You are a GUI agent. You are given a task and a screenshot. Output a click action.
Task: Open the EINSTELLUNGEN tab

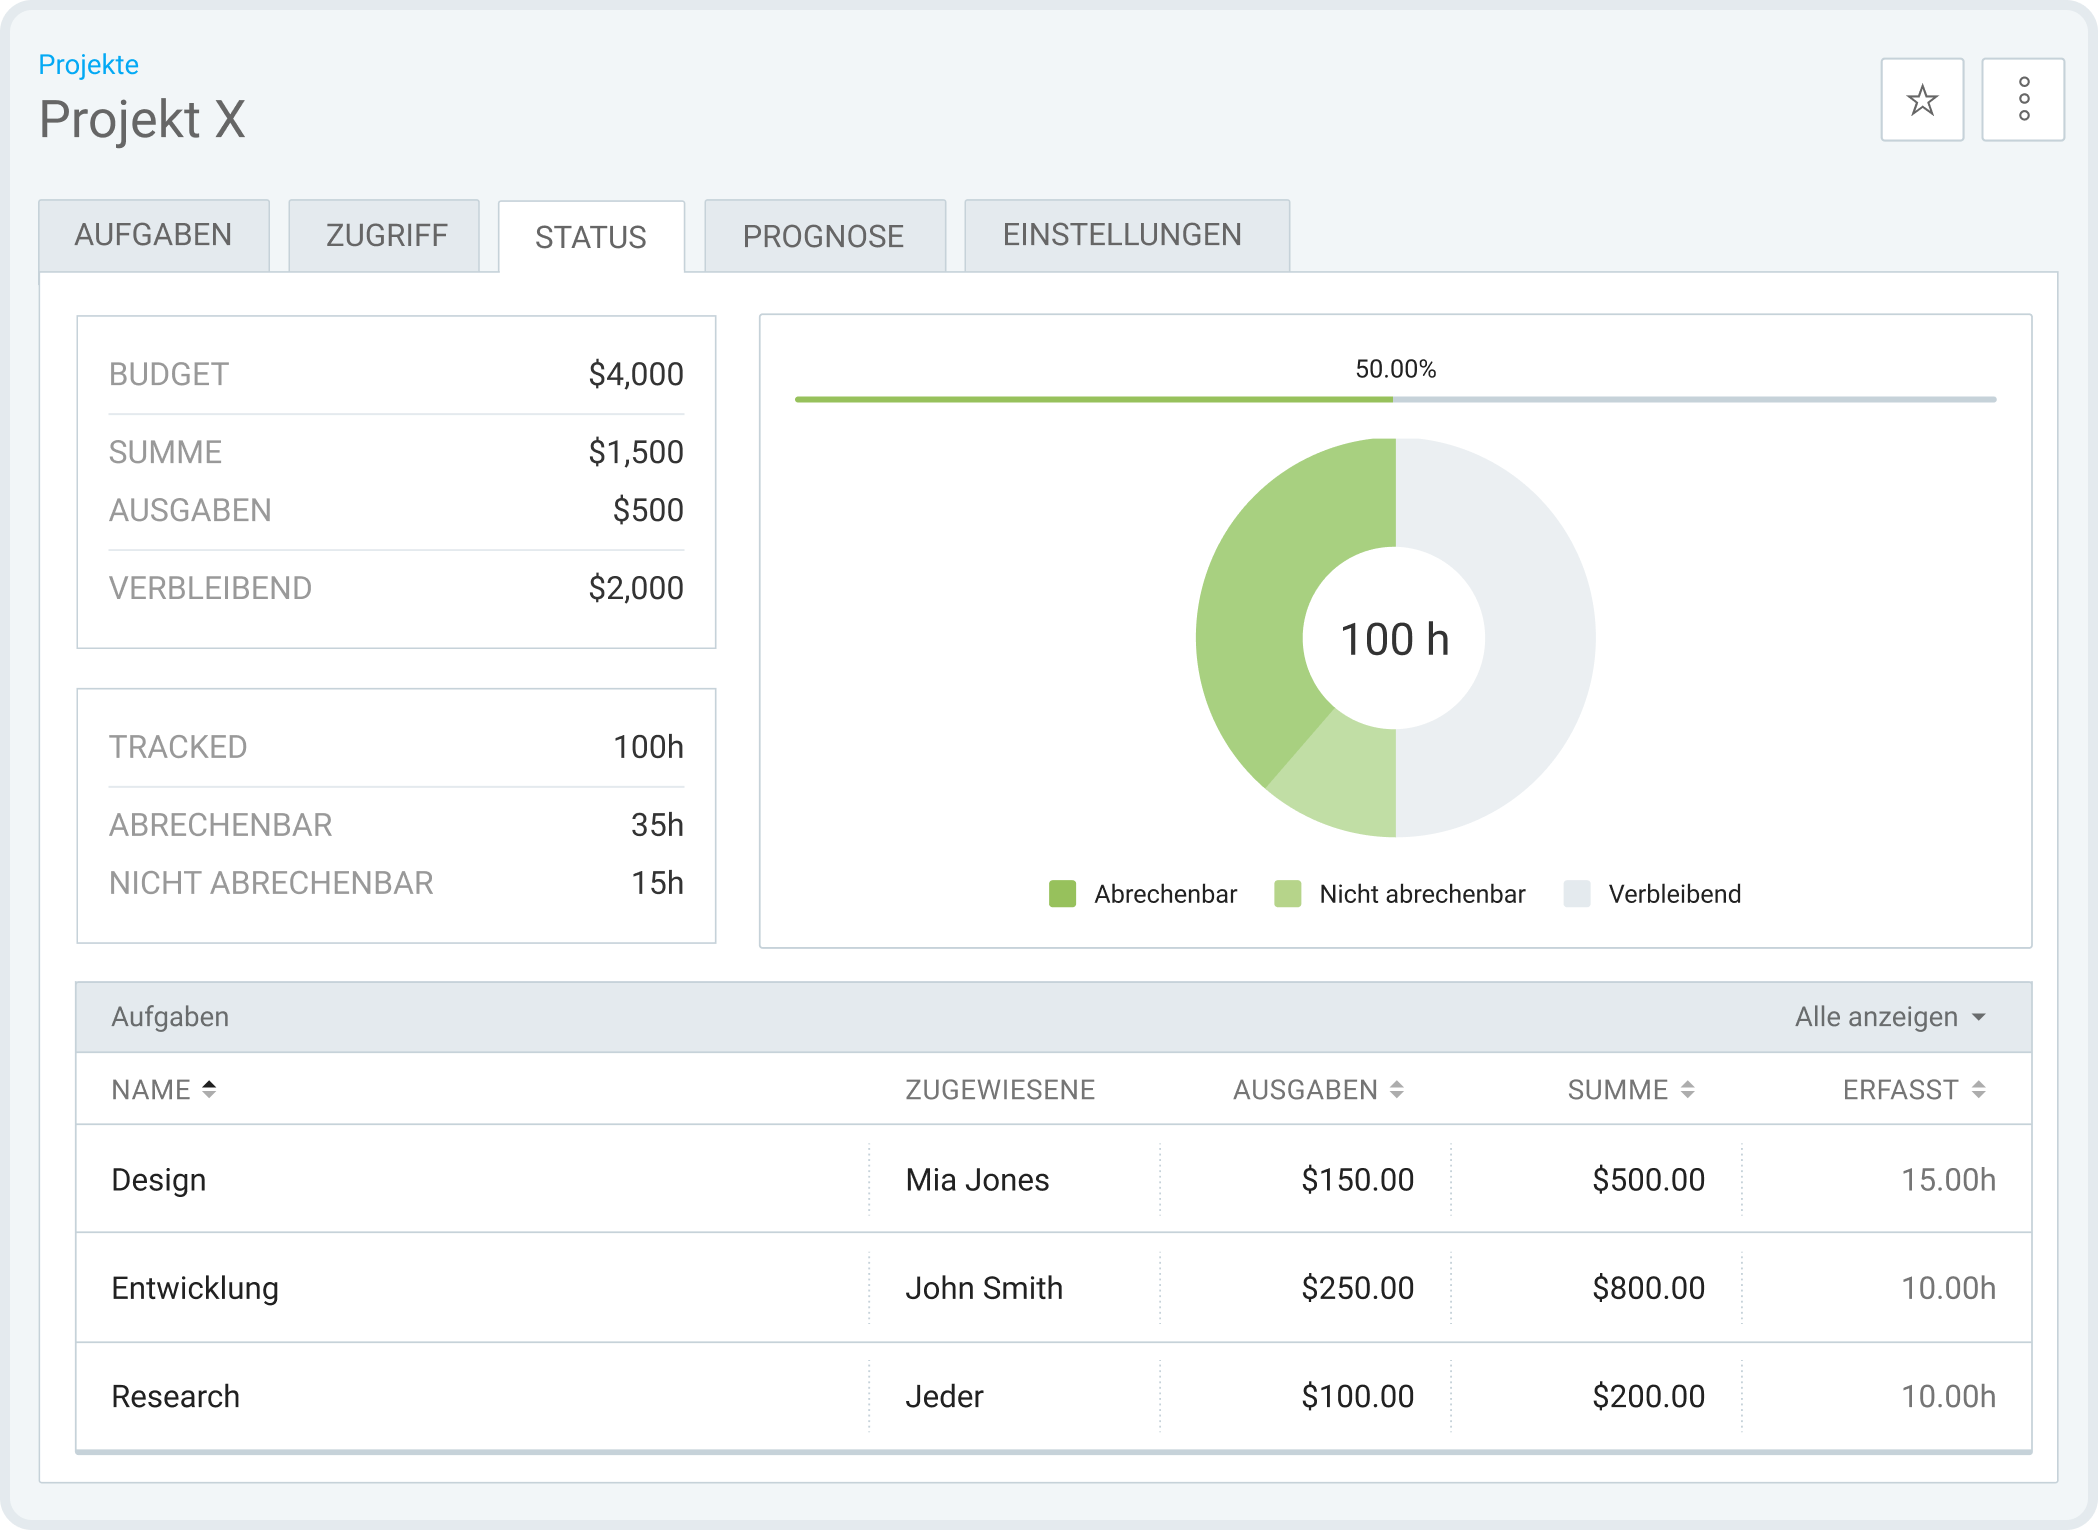click(x=1124, y=235)
